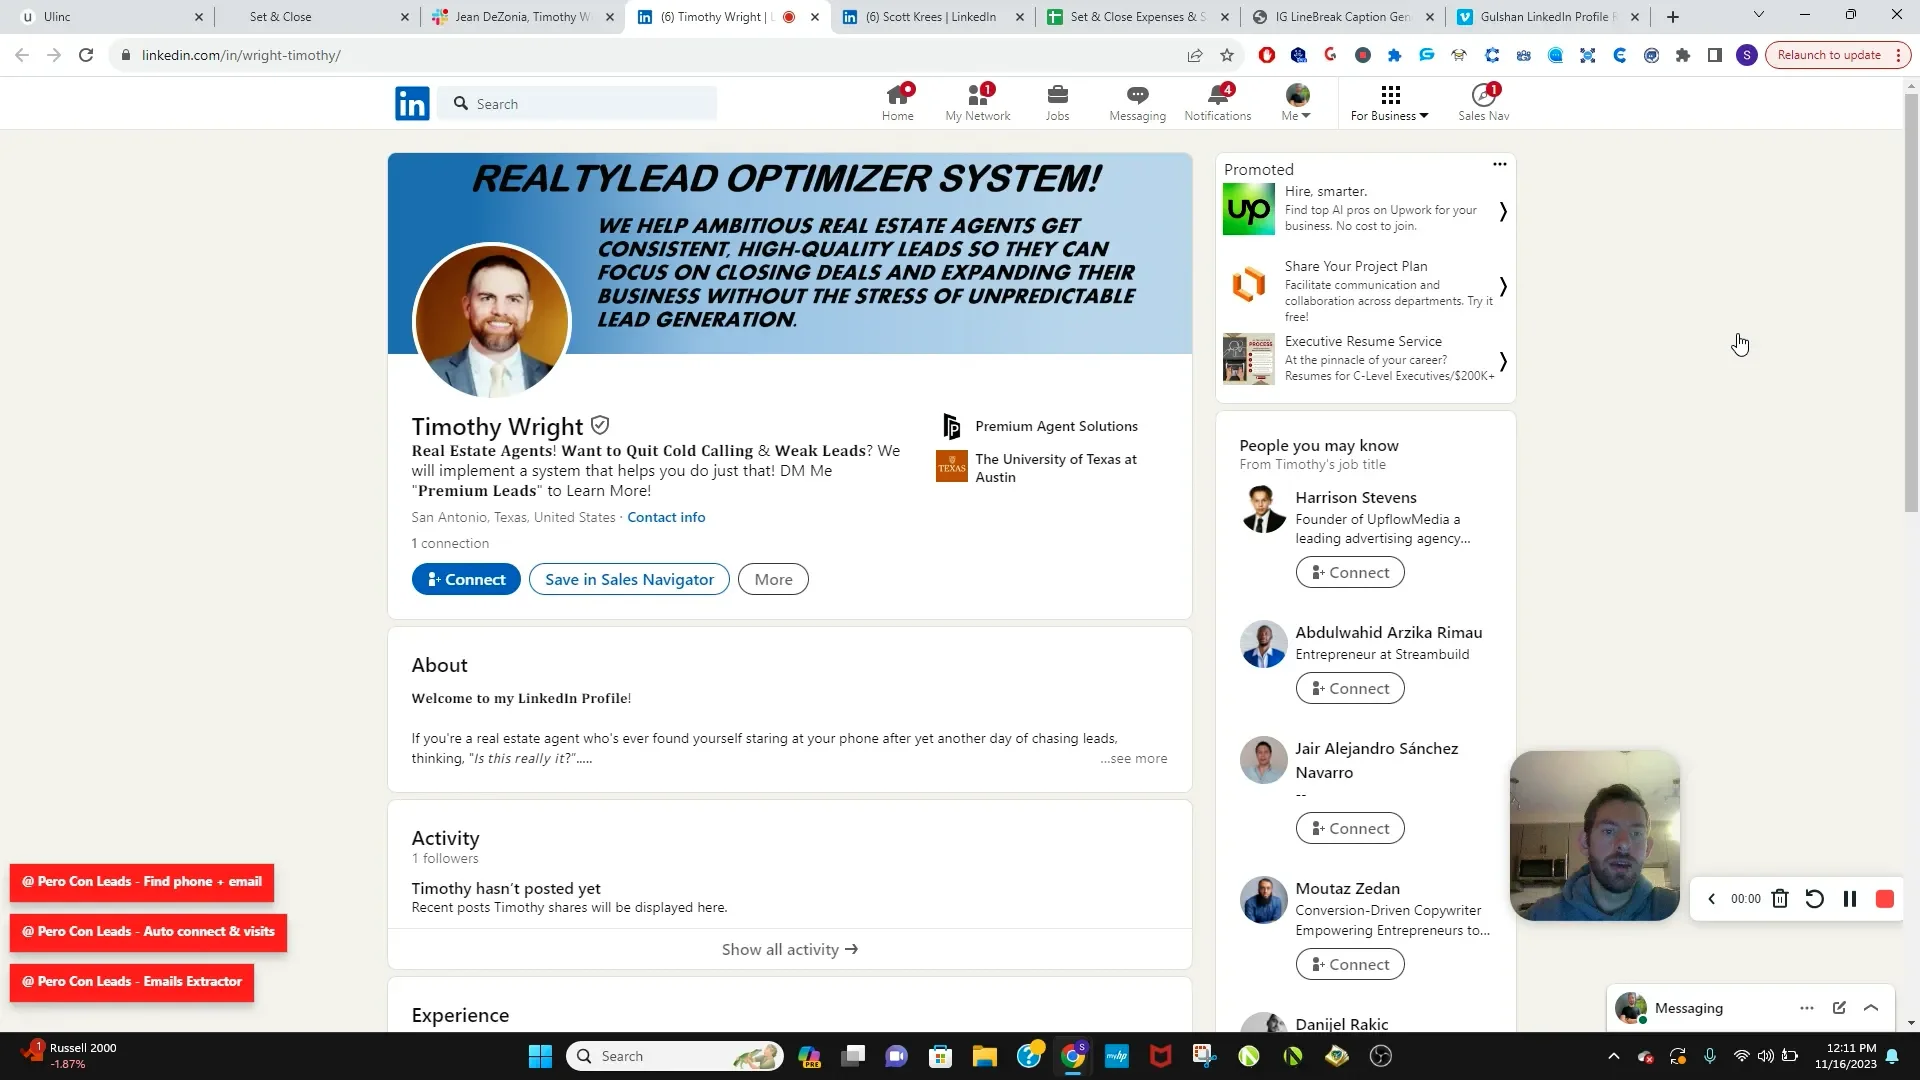The width and height of the screenshot is (1920, 1080).
Task: Expand Timothy's About section see more
Action: [x=1133, y=758]
